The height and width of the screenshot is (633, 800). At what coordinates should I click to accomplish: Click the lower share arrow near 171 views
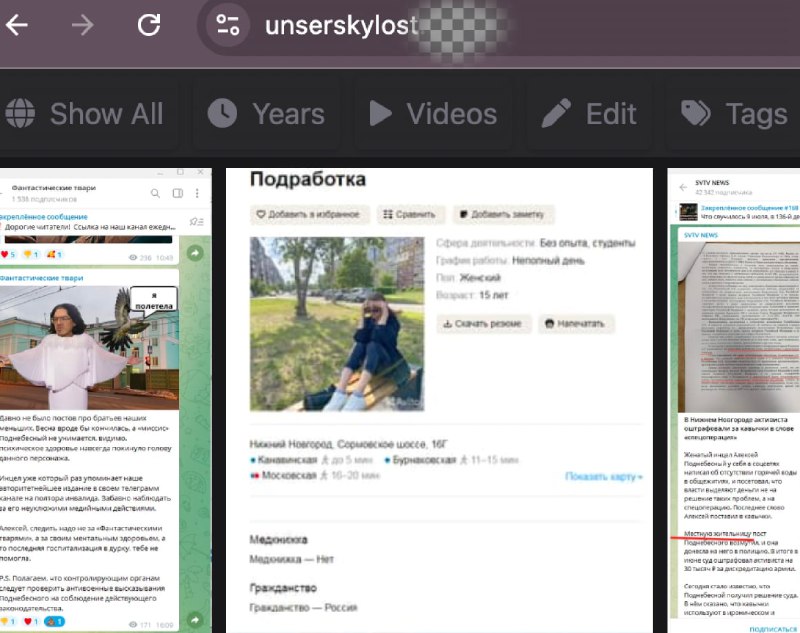click(195, 620)
